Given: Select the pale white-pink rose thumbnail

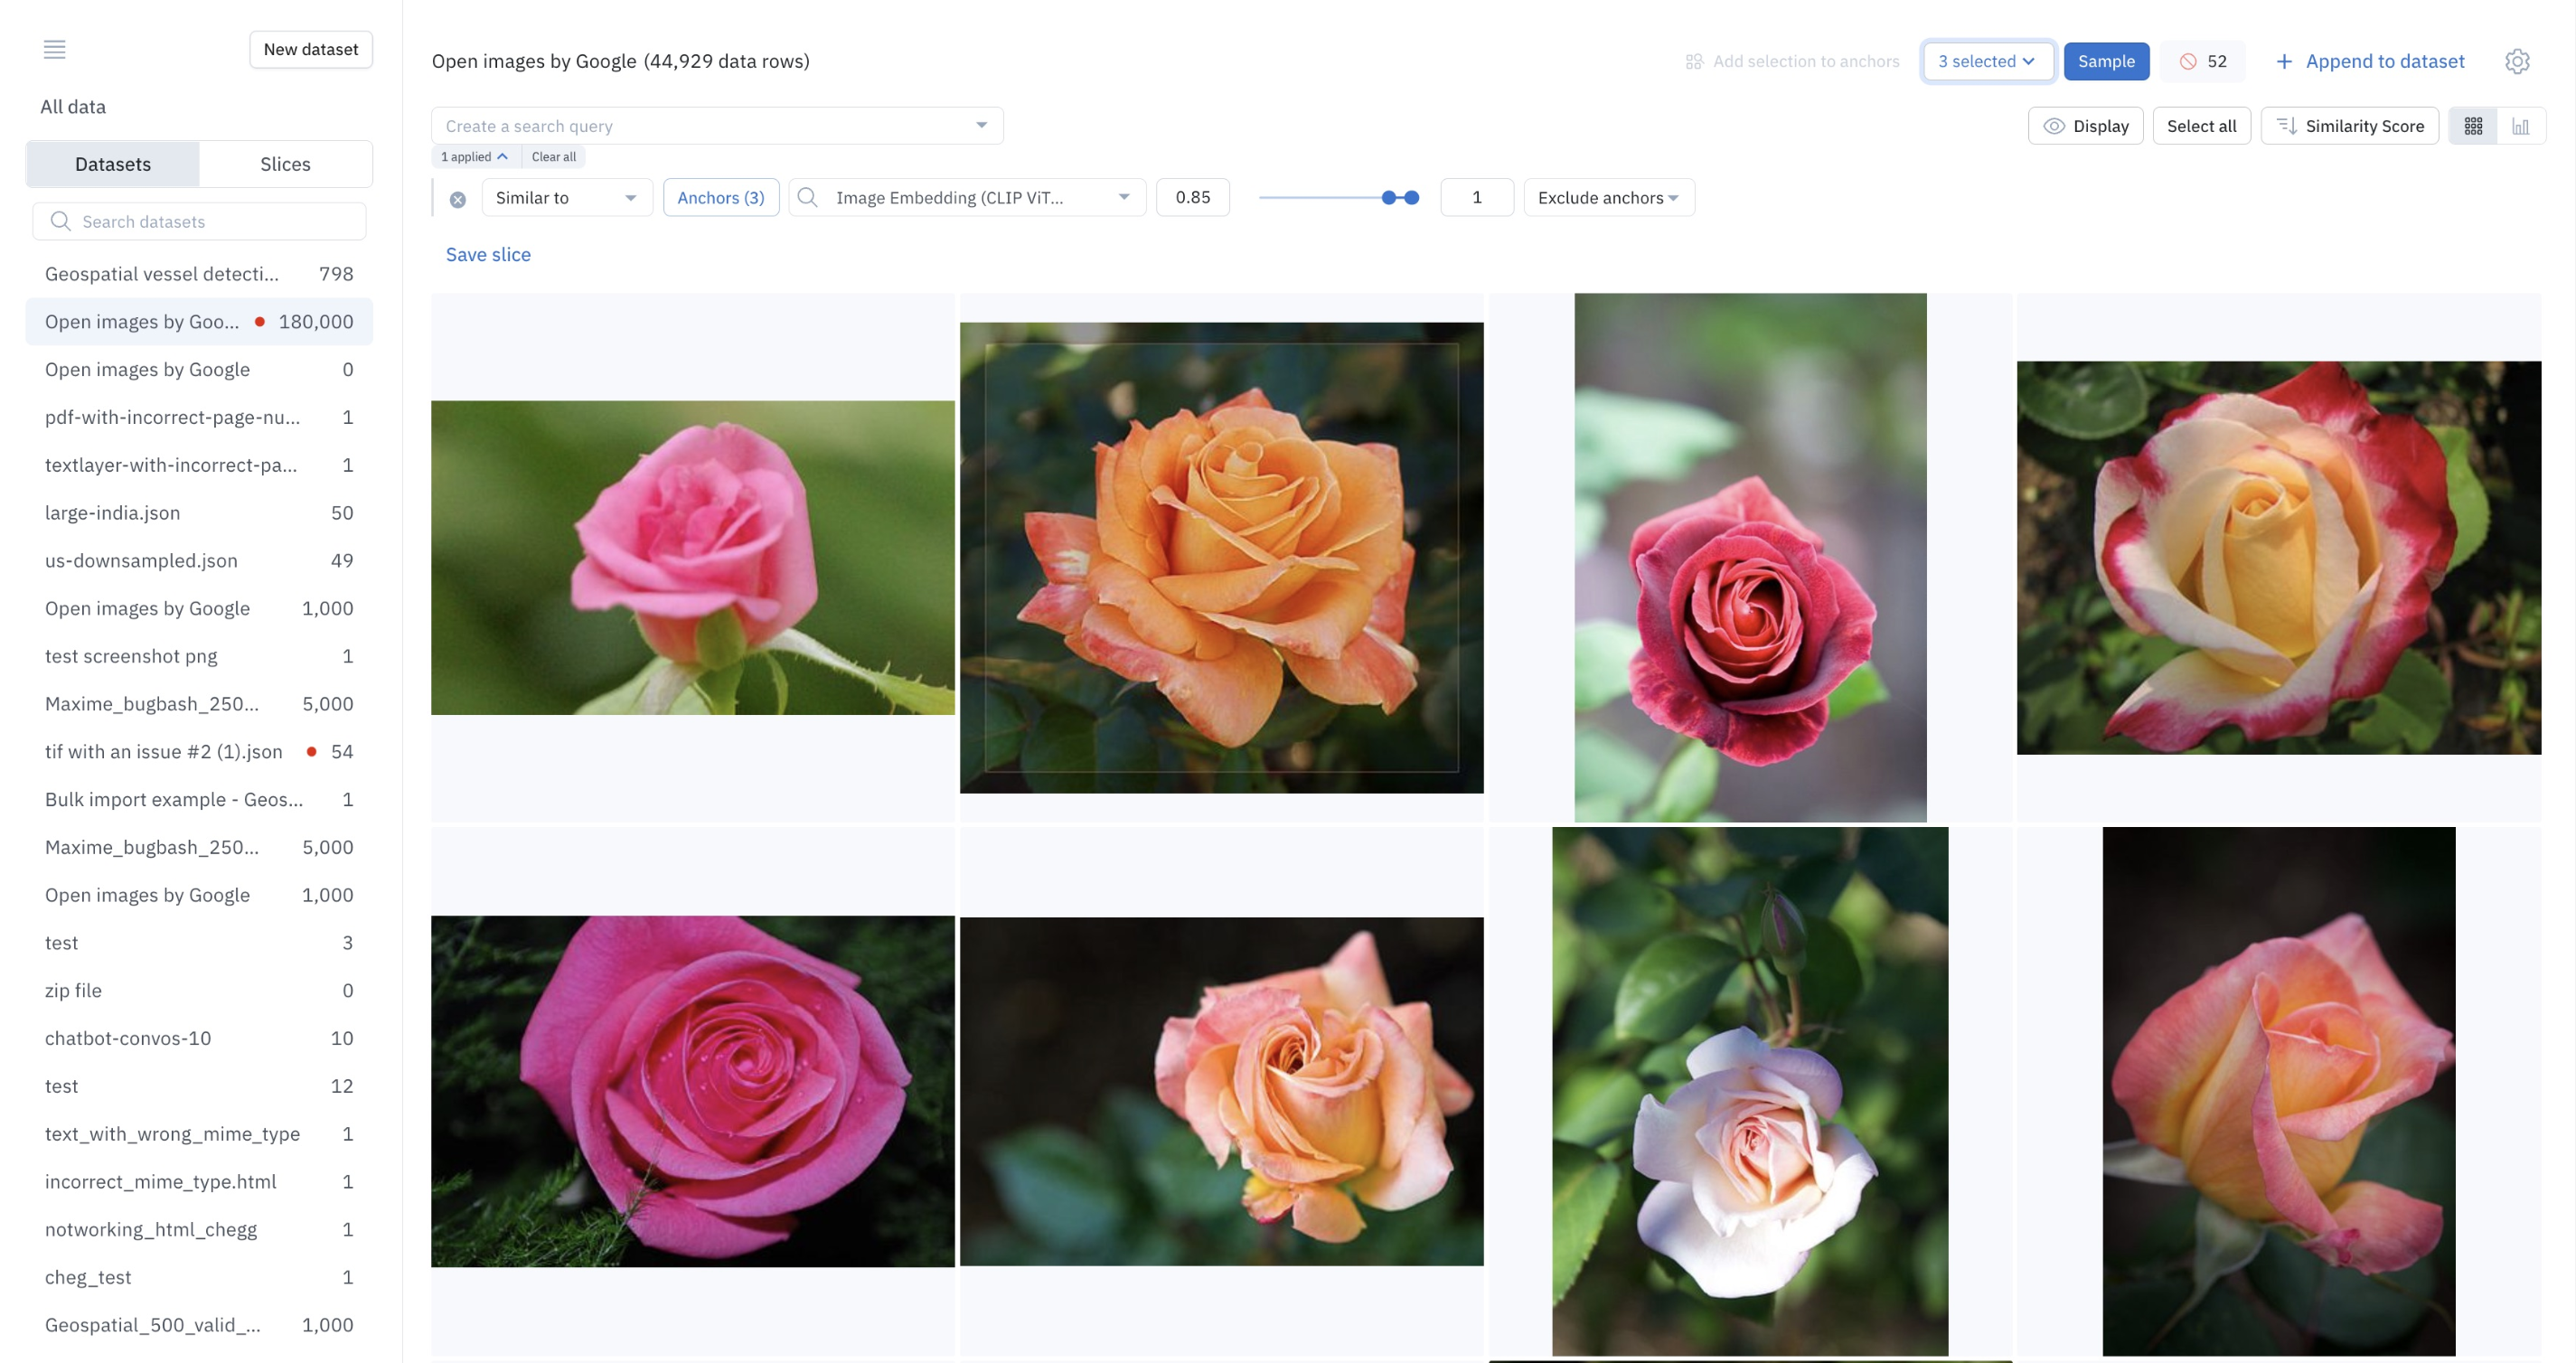Looking at the screenshot, I should click(1750, 1091).
